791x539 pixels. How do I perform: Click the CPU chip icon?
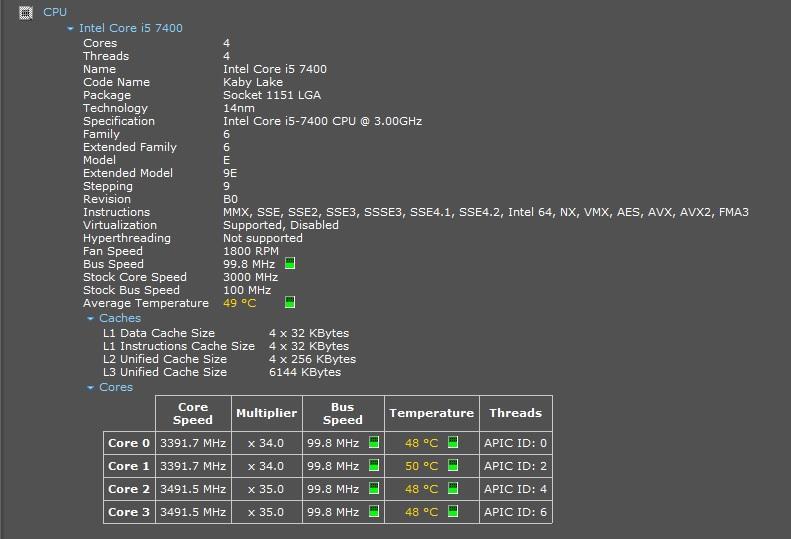pyautogui.click(x=26, y=13)
